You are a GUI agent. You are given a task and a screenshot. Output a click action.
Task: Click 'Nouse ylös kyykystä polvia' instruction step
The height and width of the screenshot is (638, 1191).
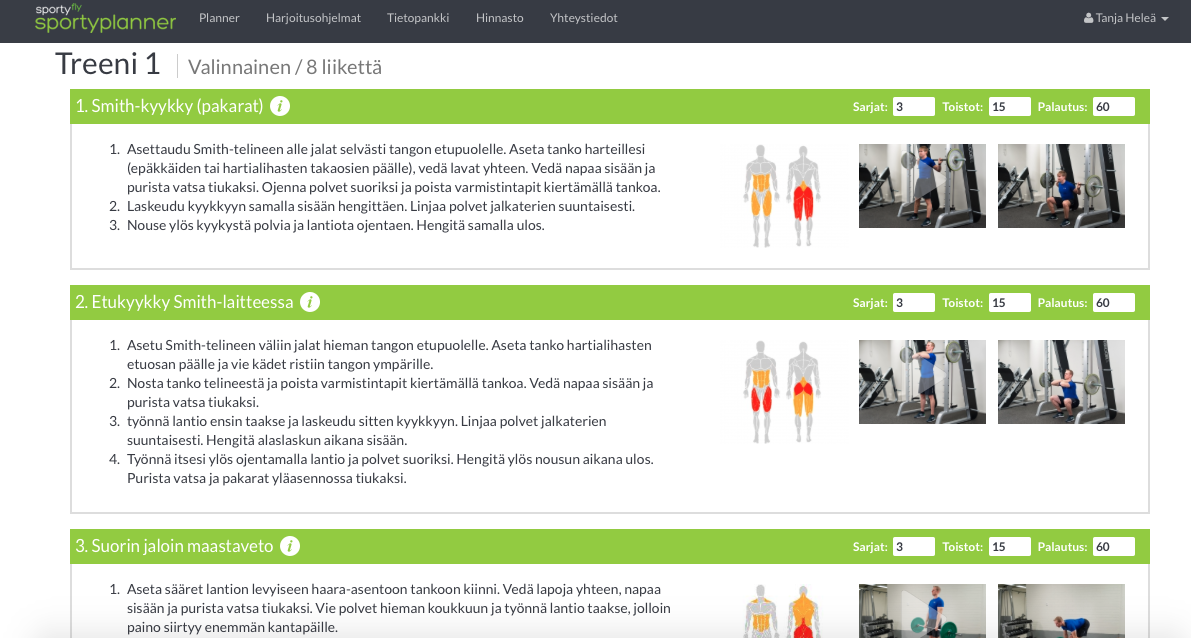336,226
